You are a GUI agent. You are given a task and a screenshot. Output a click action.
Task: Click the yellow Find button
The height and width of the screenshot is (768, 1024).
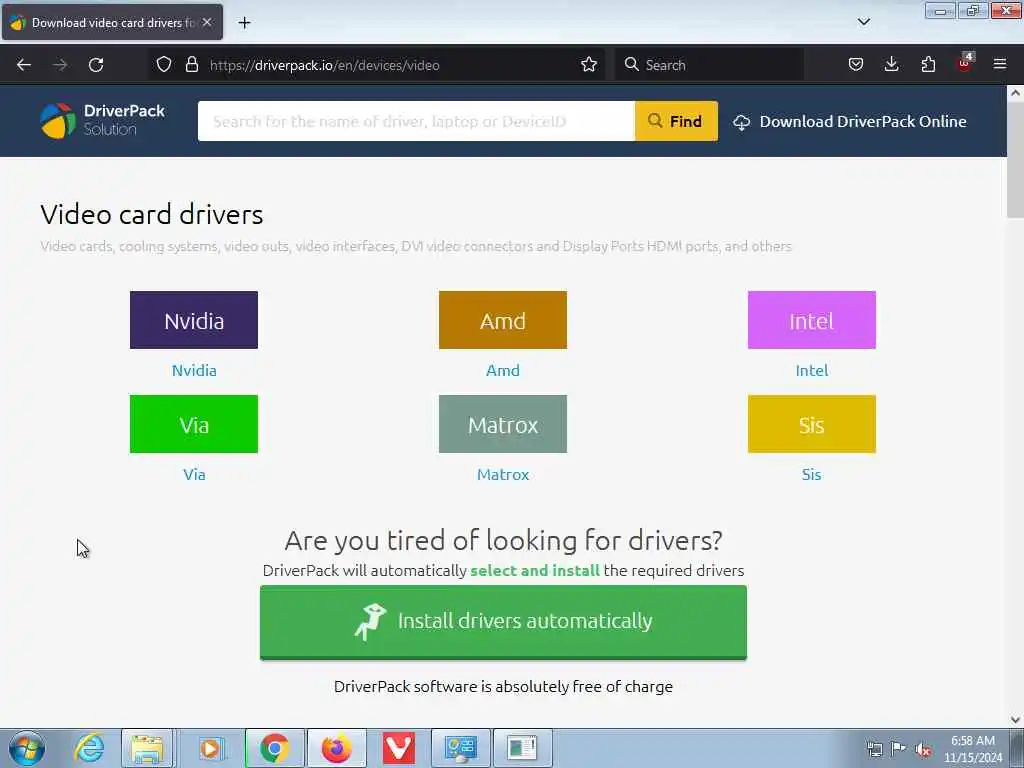pyautogui.click(x=676, y=121)
